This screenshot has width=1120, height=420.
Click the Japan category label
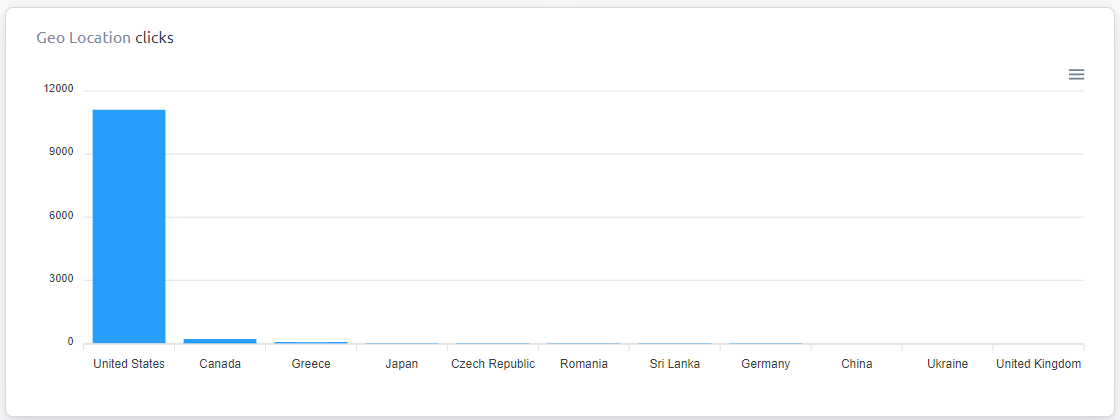click(402, 364)
